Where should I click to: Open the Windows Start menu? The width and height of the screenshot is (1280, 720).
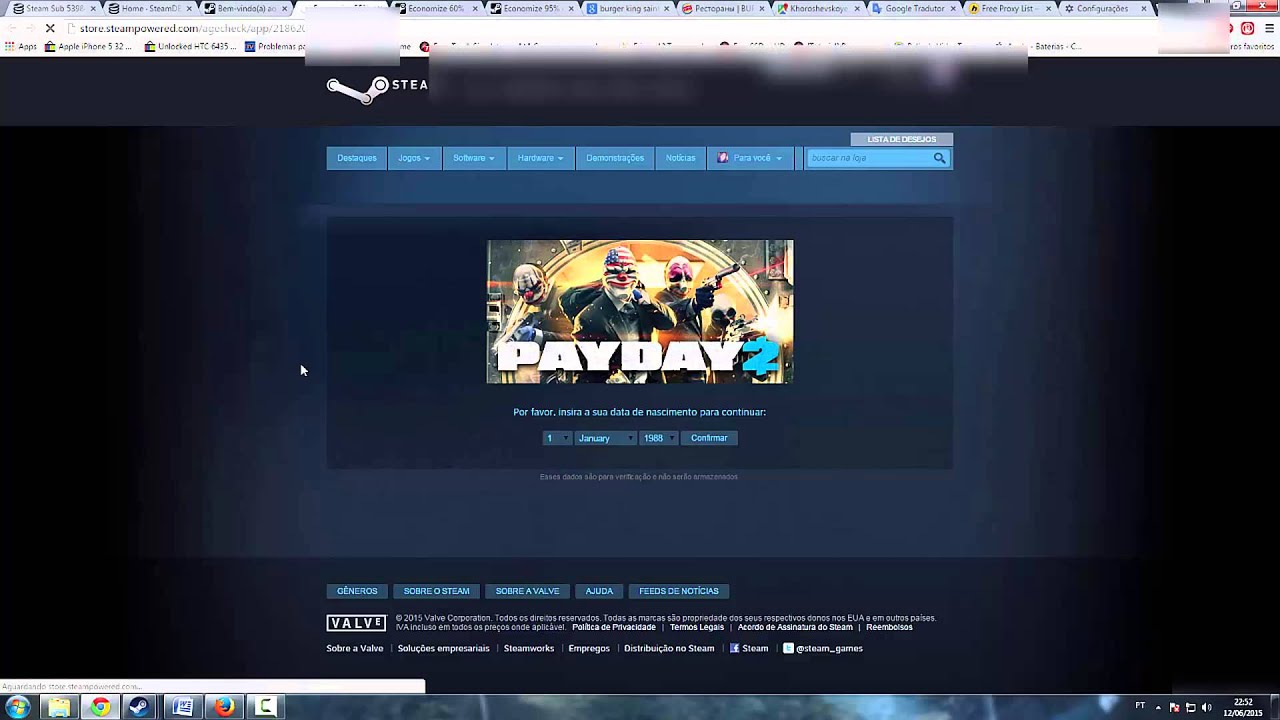18,707
